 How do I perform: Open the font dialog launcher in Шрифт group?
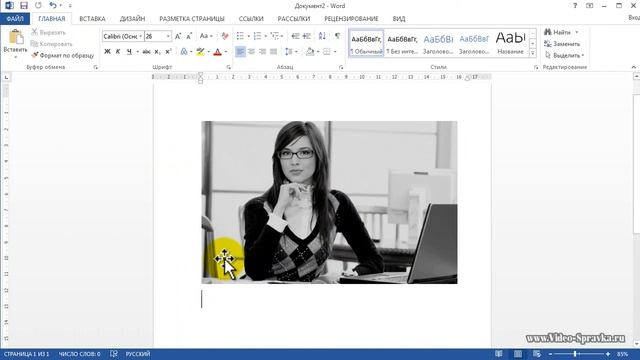tap(228, 67)
